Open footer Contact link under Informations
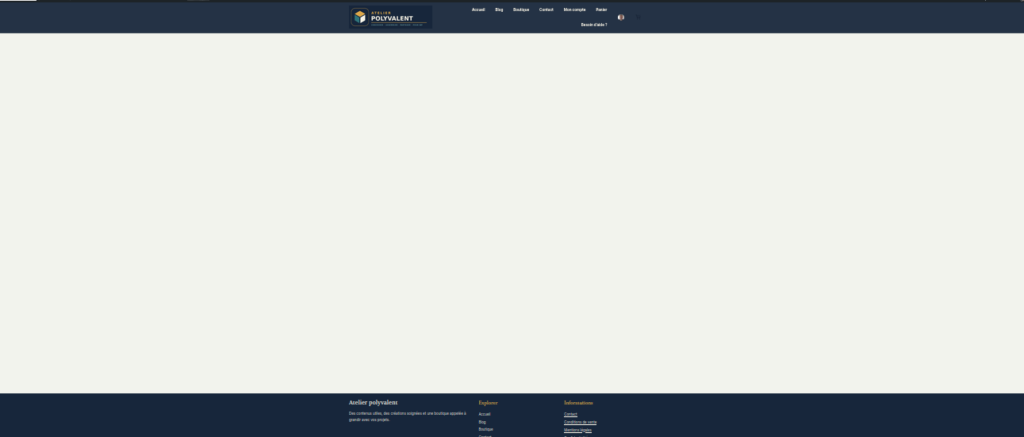The width and height of the screenshot is (1024, 437). click(x=571, y=414)
